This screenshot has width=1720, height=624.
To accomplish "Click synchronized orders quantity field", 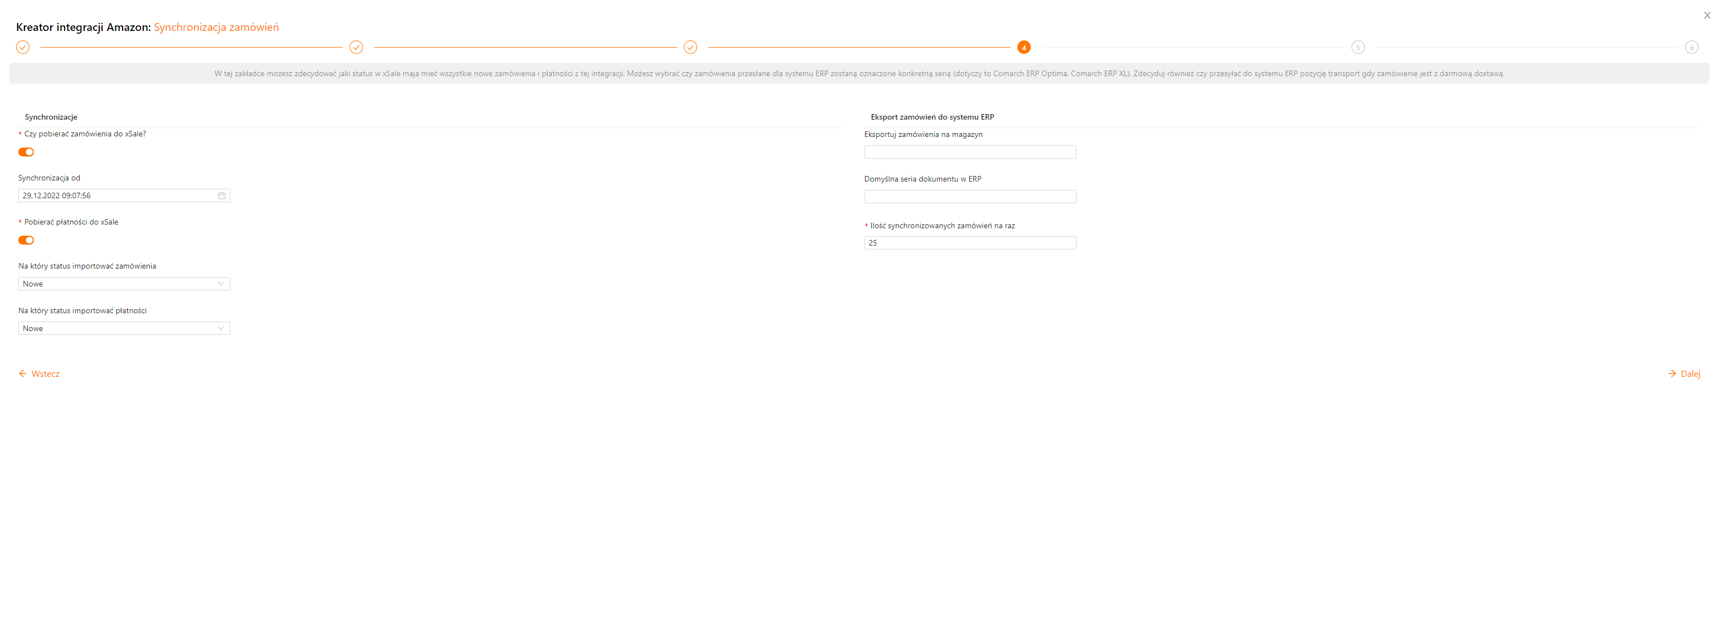I will [969, 243].
